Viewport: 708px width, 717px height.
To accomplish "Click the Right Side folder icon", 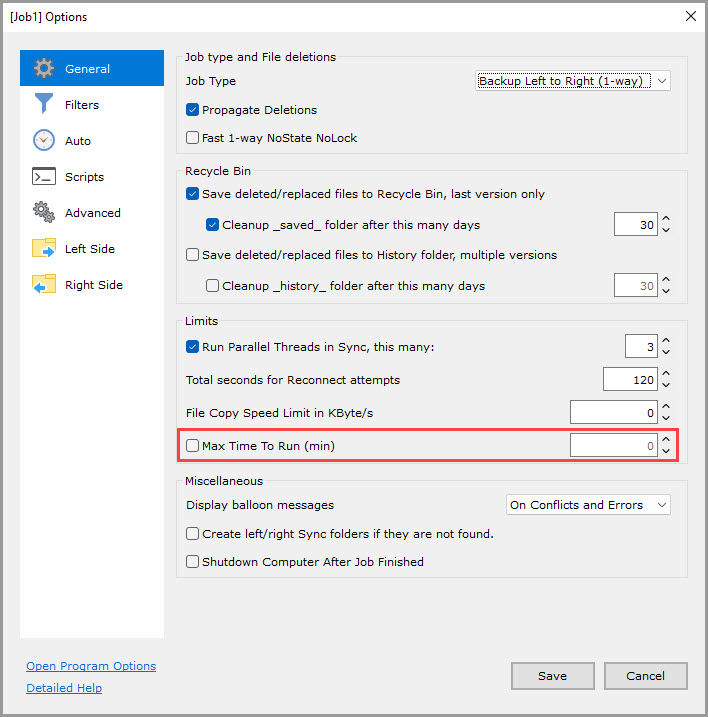I will [44, 285].
